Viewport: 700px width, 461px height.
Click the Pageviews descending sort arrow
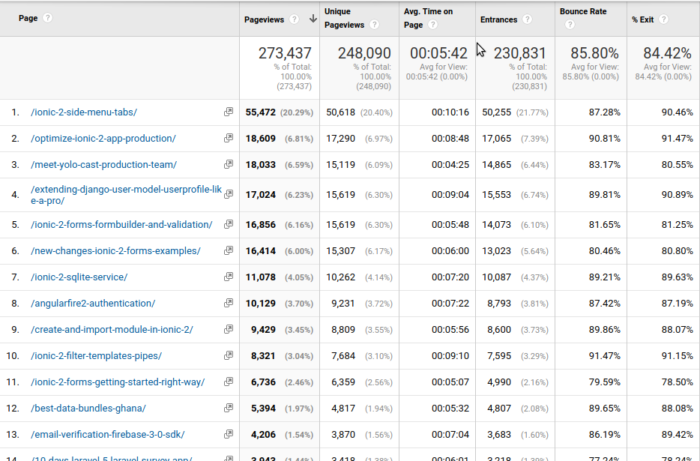coord(312,18)
